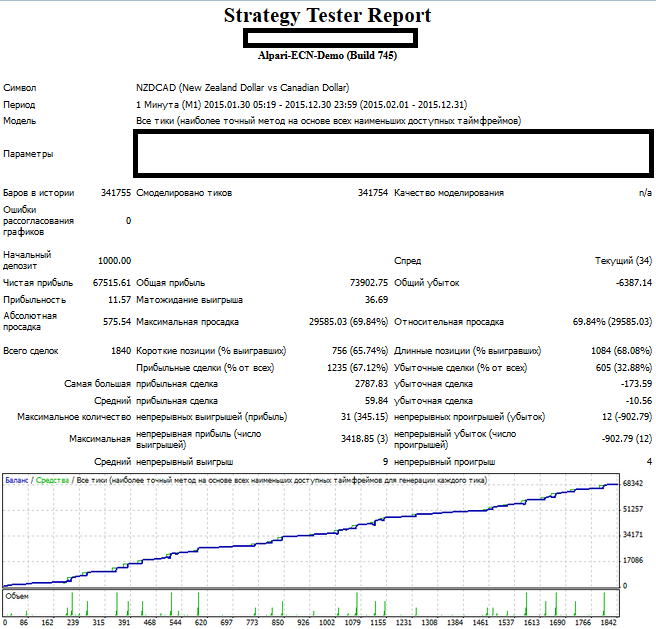
Task: Click the Баланс legend in chart
Action: click(17, 480)
